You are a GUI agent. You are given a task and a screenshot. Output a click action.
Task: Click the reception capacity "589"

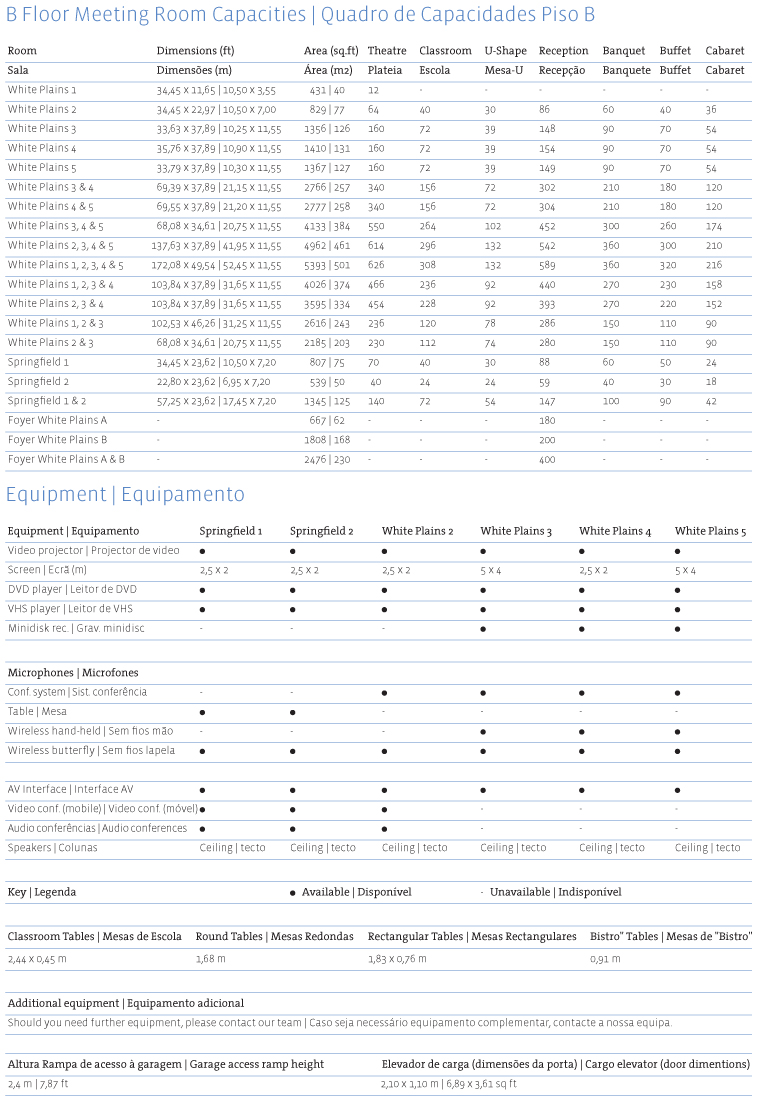(547, 266)
